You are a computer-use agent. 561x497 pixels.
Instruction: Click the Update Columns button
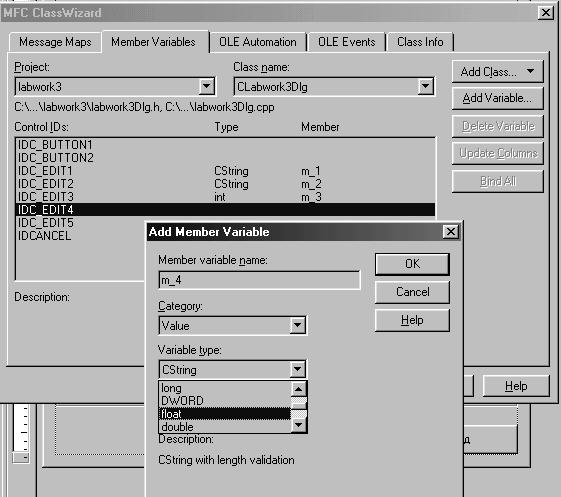[x=498, y=153]
